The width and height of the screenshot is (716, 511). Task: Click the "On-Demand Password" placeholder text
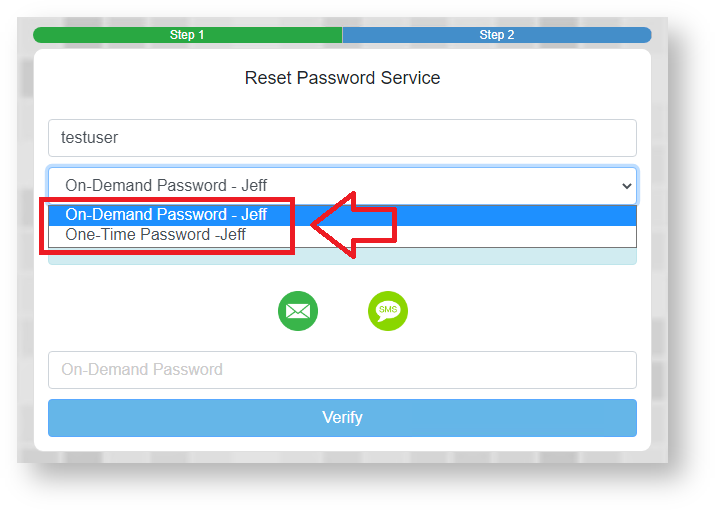point(142,370)
